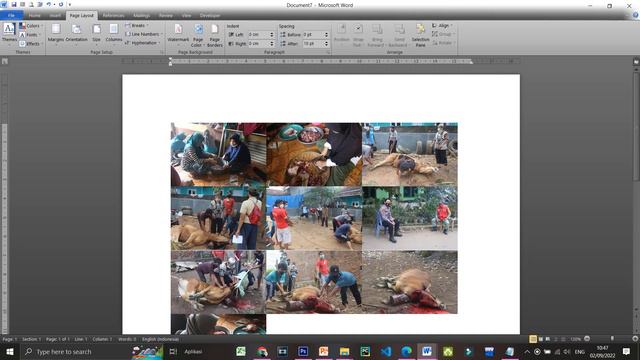Open the Page Color picker
This screenshot has width=640, height=360.
tap(198, 35)
